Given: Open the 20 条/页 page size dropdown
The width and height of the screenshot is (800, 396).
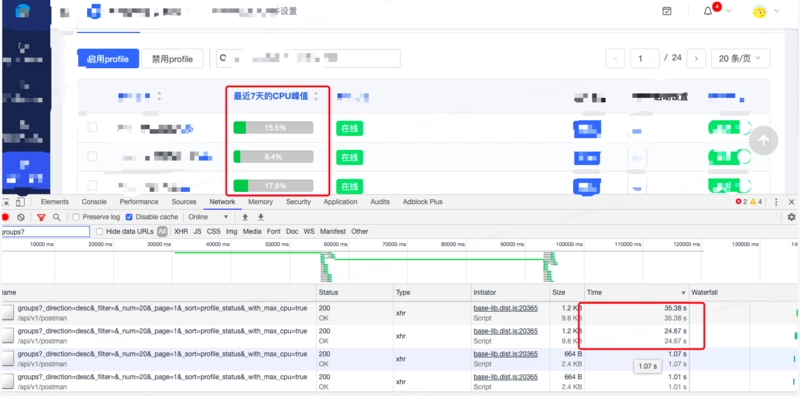Looking at the screenshot, I should (740, 58).
